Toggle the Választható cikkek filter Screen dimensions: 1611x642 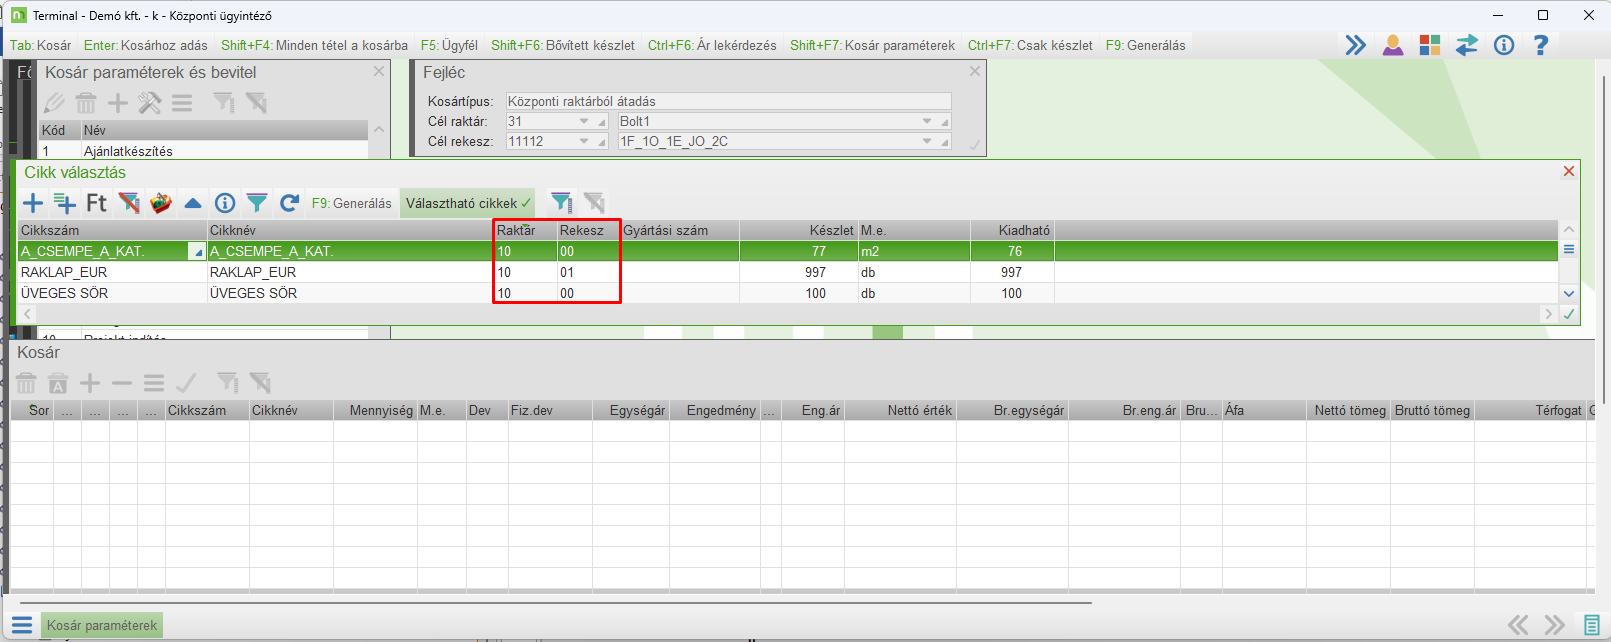467,203
